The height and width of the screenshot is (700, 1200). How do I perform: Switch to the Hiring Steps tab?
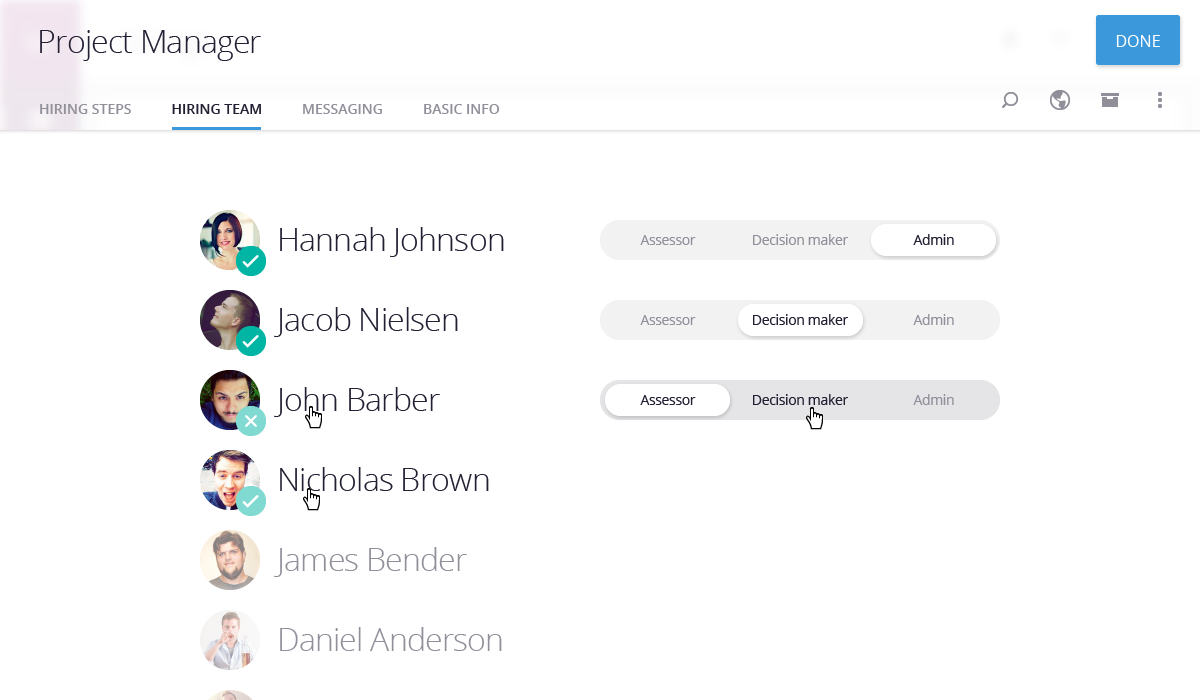click(x=85, y=109)
